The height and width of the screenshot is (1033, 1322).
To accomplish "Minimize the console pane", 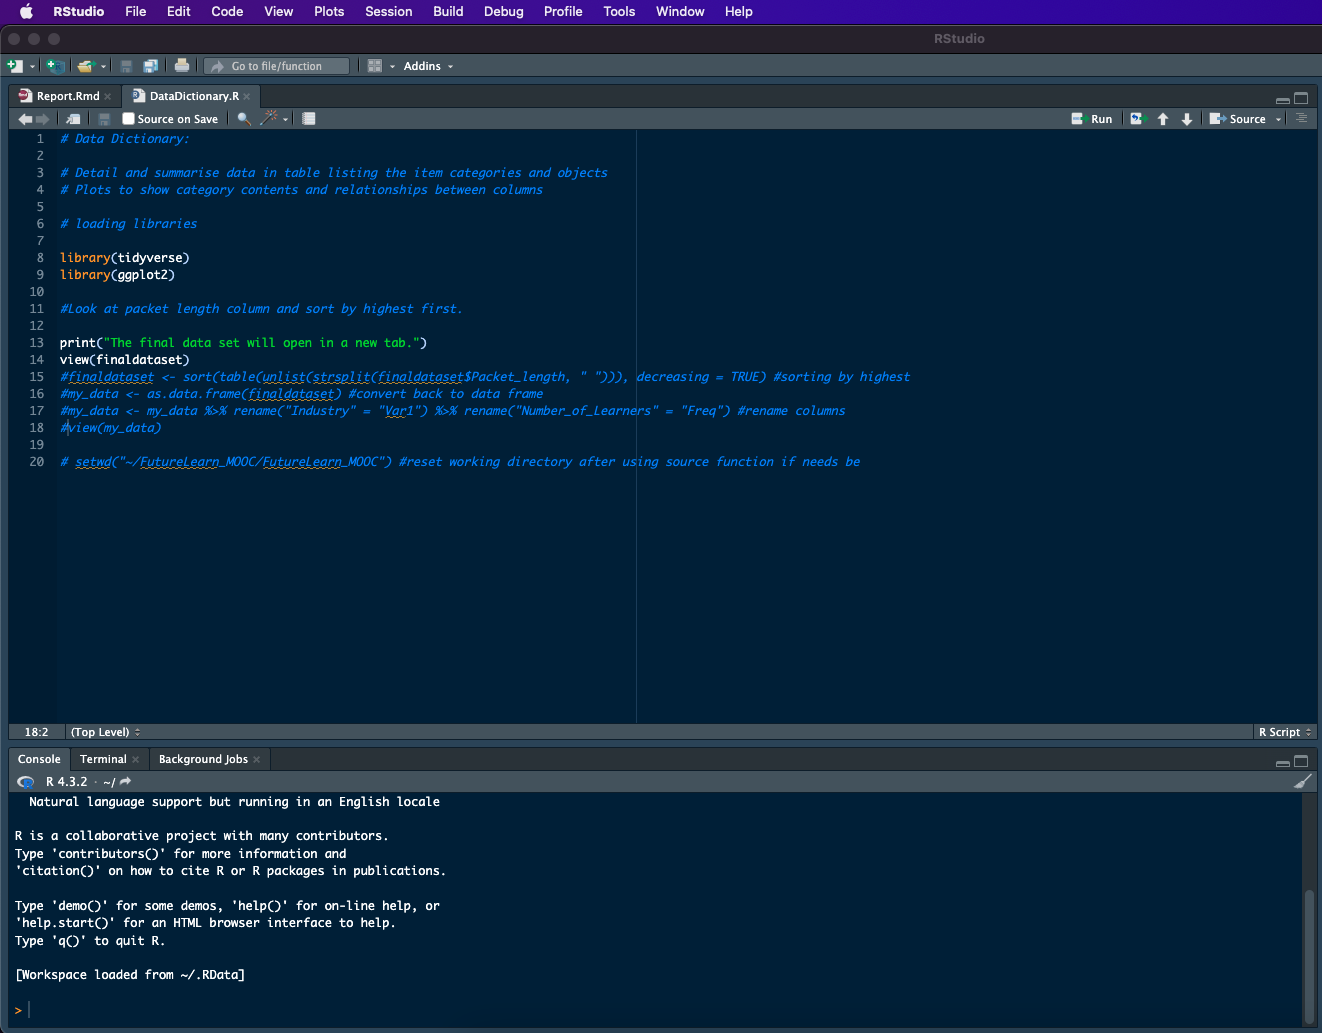I will [x=1283, y=763].
